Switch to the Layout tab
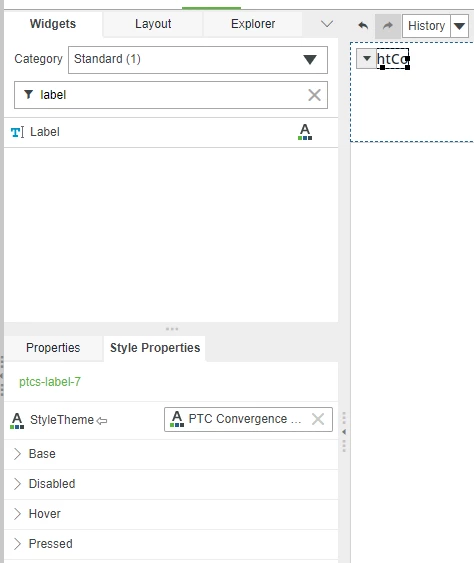The height and width of the screenshot is (563, 474). [153, 24]
